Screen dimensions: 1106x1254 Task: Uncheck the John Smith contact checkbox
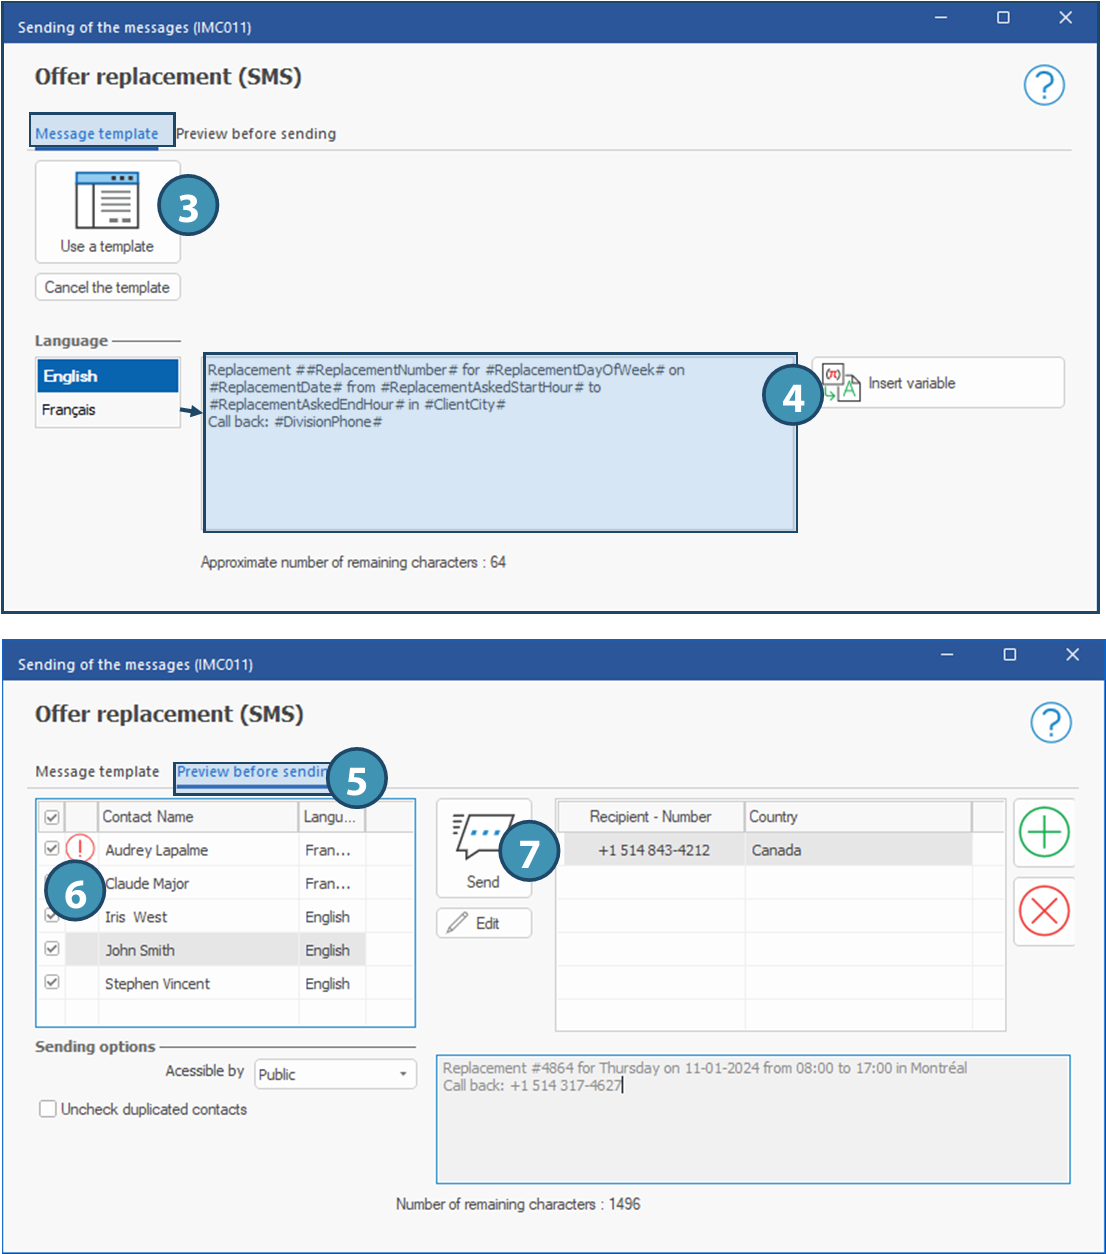52,949
